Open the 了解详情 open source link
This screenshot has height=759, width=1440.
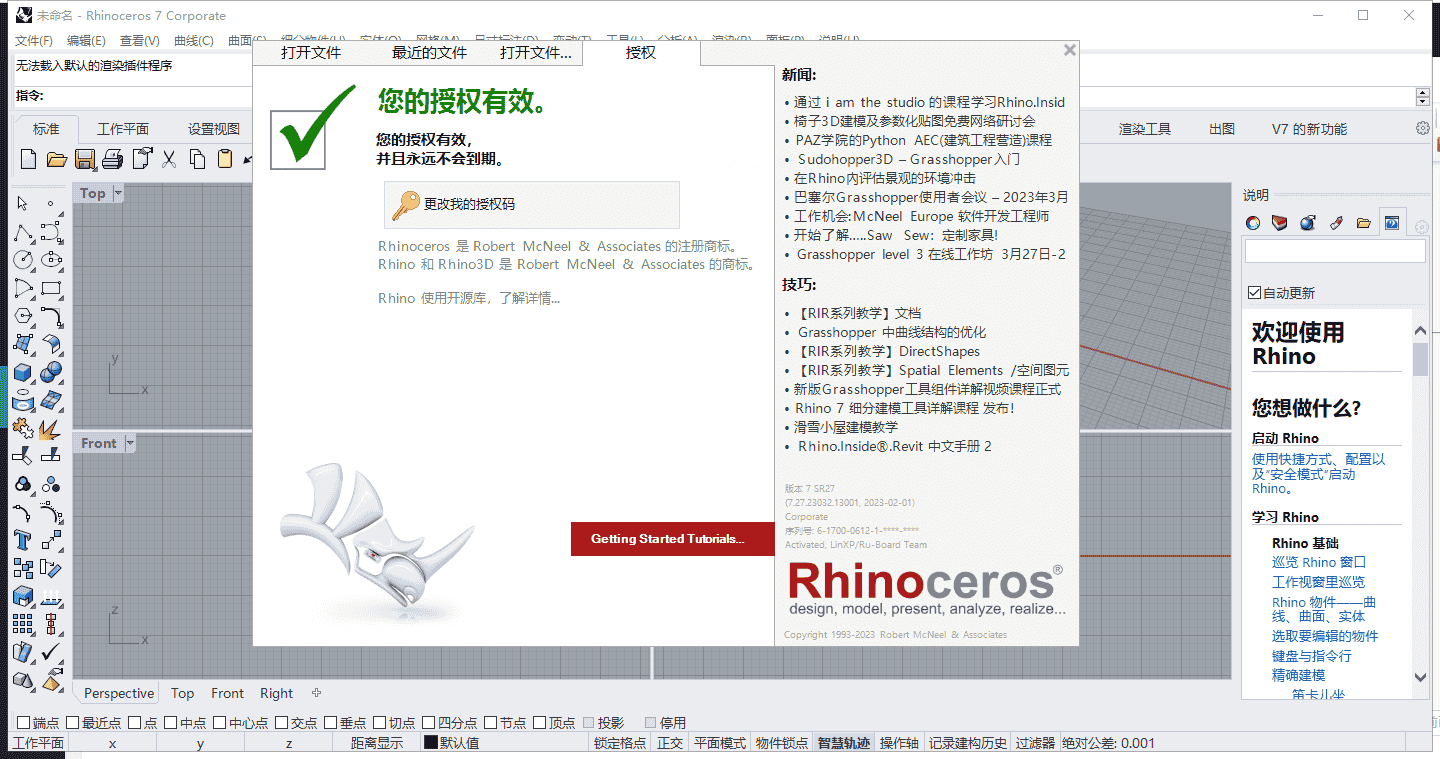coord(530,298)
